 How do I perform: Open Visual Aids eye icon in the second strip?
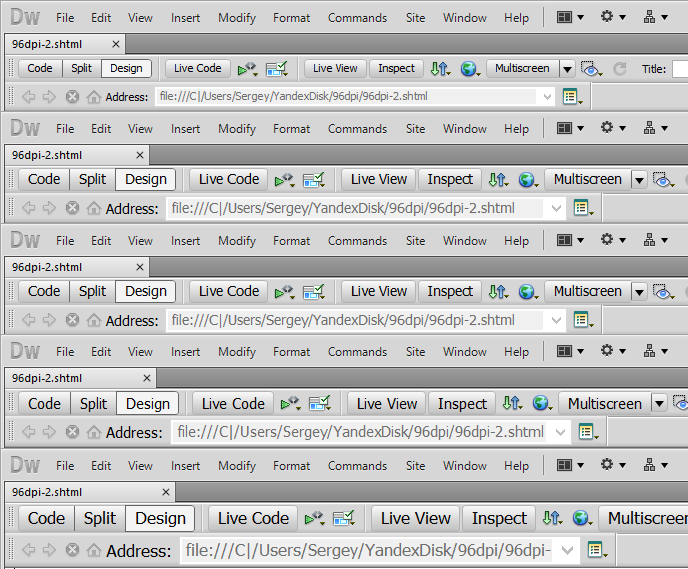[663, 180]
